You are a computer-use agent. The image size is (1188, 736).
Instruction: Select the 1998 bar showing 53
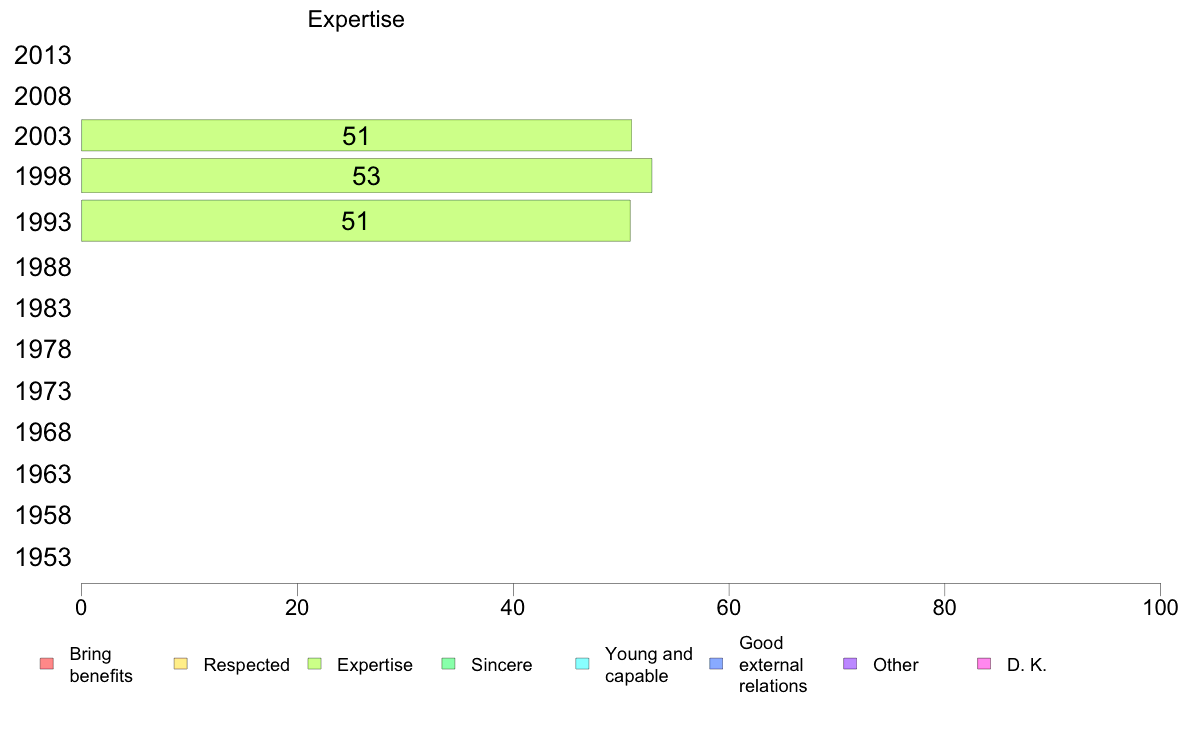pyautogui.click(x=366, y=176)
